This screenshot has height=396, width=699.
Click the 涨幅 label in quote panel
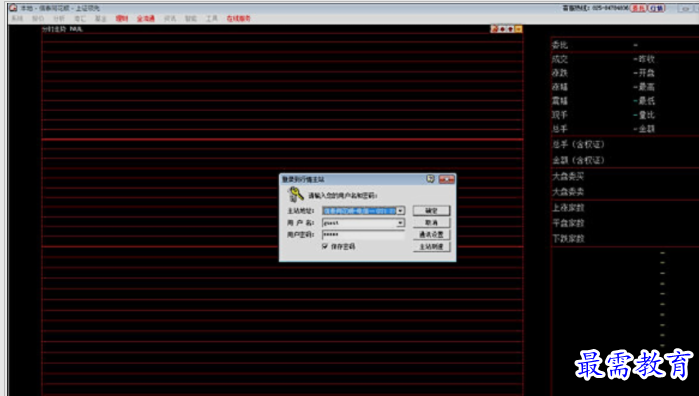pos(560,87)
